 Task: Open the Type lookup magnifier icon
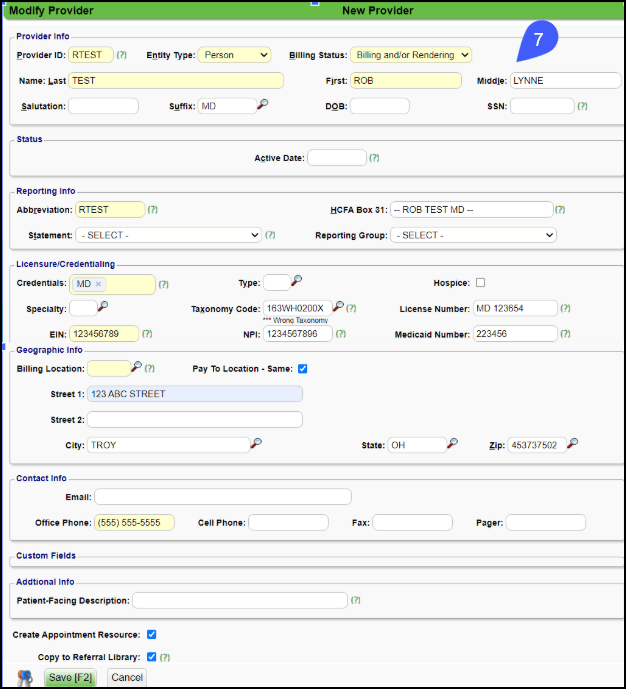click(x=297, y=282)
